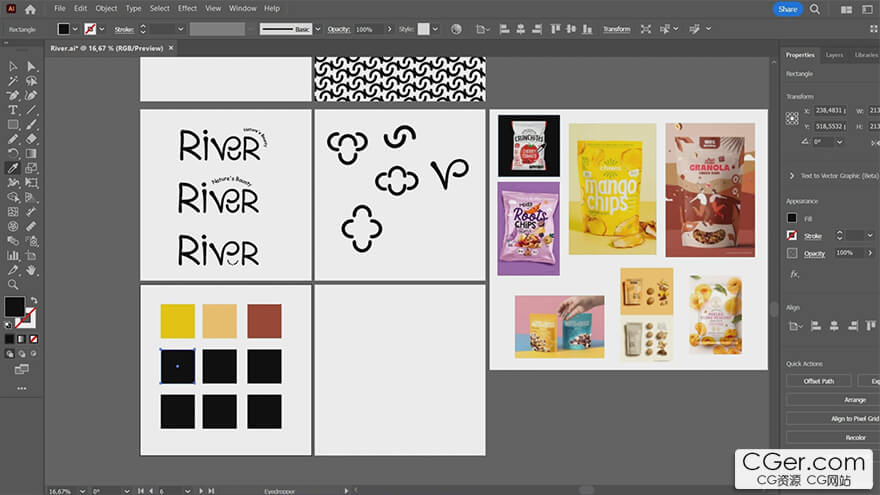
Task: Select the Direct Selection tool
Action: (x=31, y=66)
